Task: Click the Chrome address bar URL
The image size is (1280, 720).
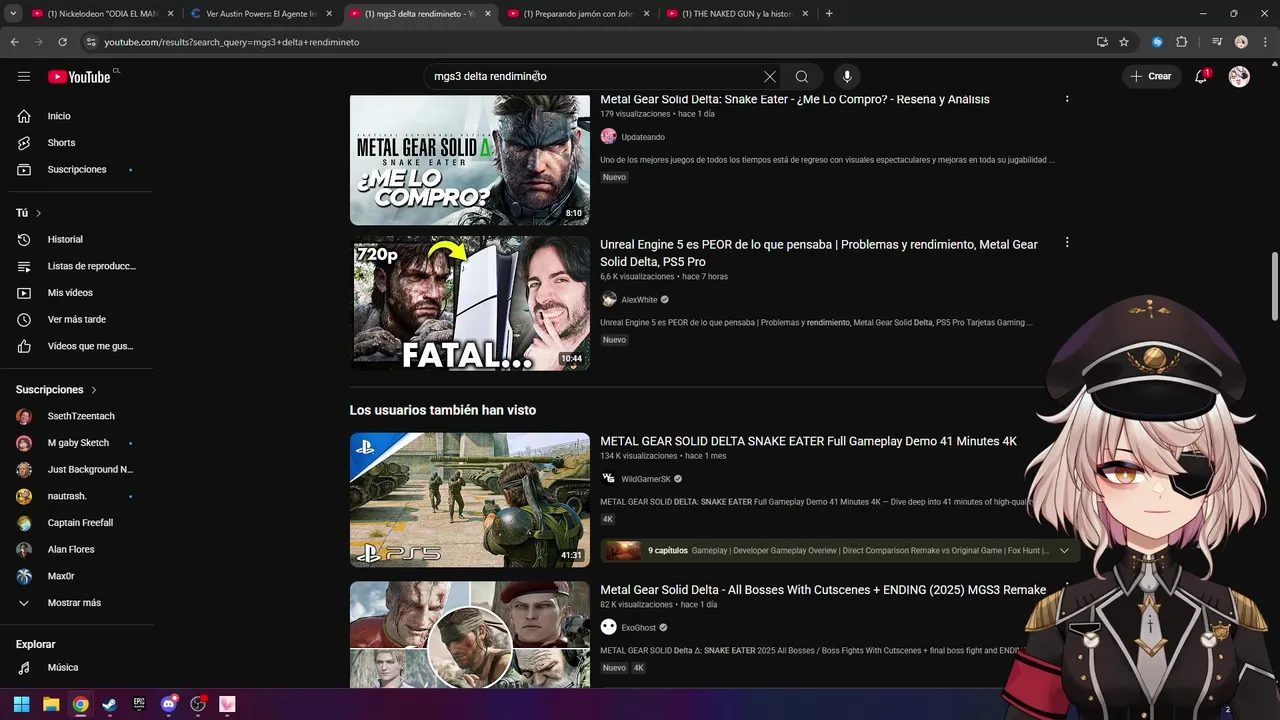Action: point(231,42)
